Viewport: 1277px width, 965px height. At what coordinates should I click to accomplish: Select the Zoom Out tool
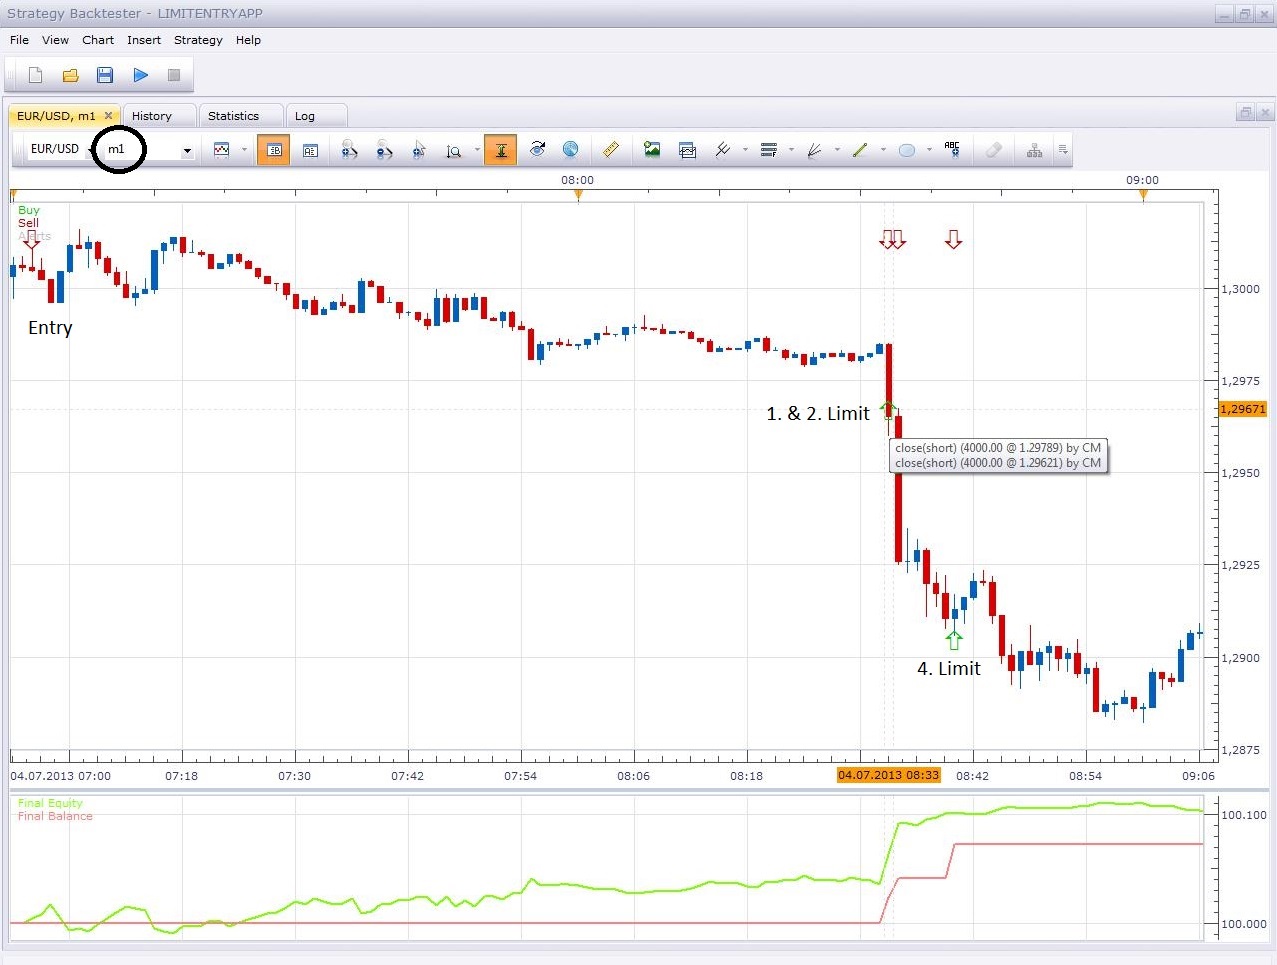[x=384, y=149]
